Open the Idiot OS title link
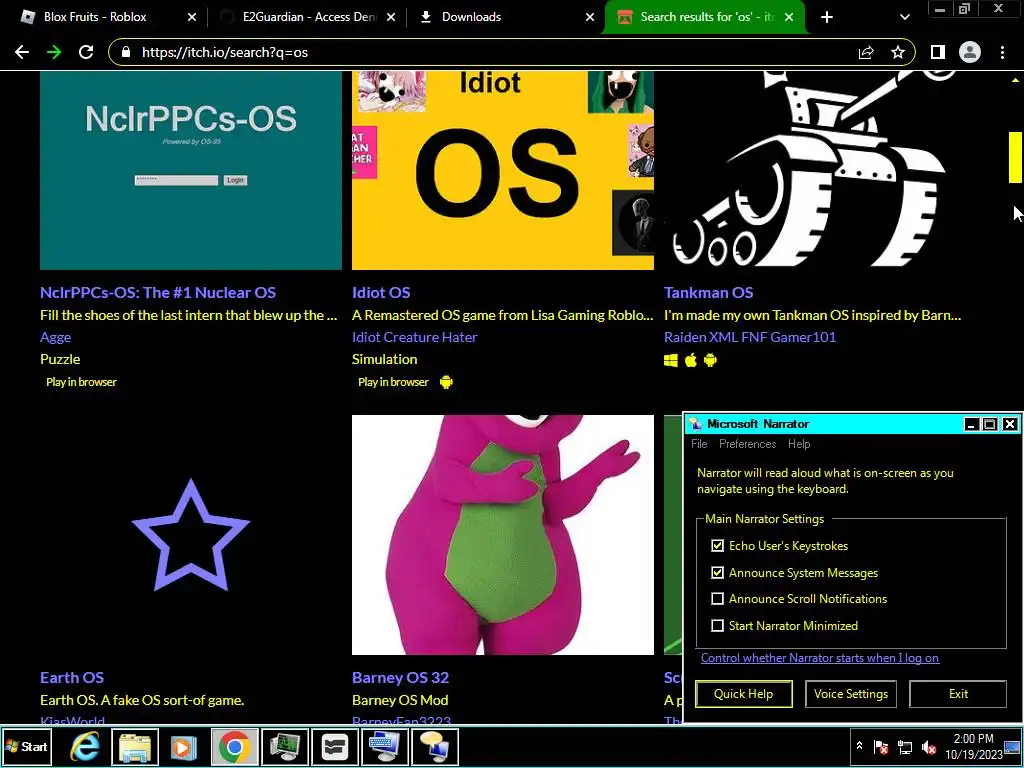1024x768 pixels. click(x=381, y=293)
